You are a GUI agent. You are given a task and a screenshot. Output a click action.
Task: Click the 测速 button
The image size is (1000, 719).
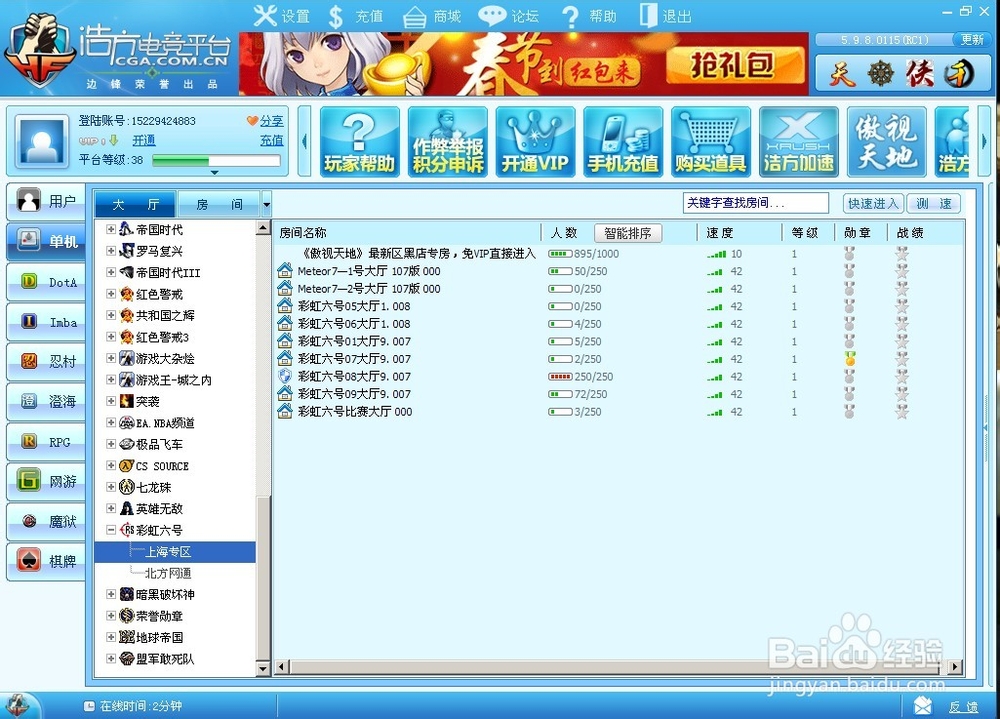(x=933, y=204)
